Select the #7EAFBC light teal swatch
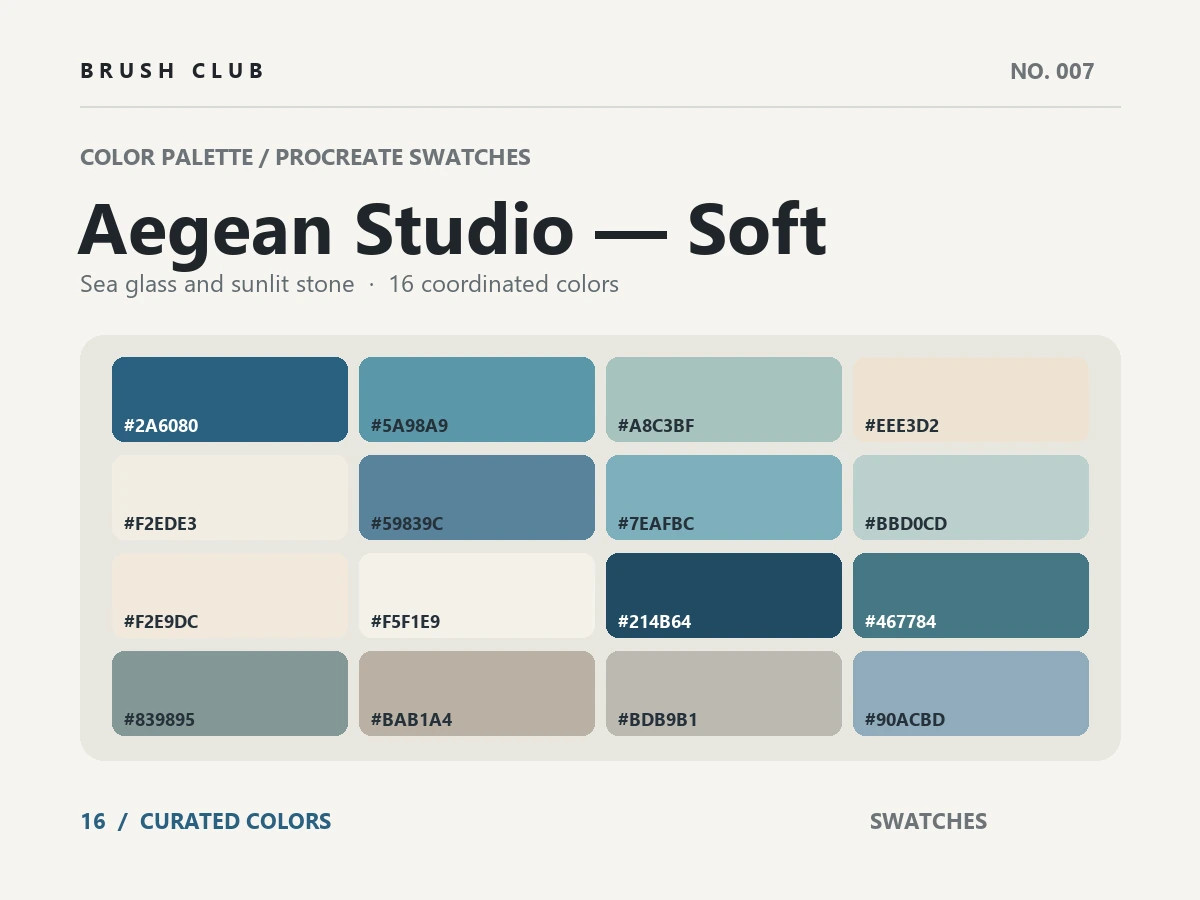 click(x=724, y=497)
